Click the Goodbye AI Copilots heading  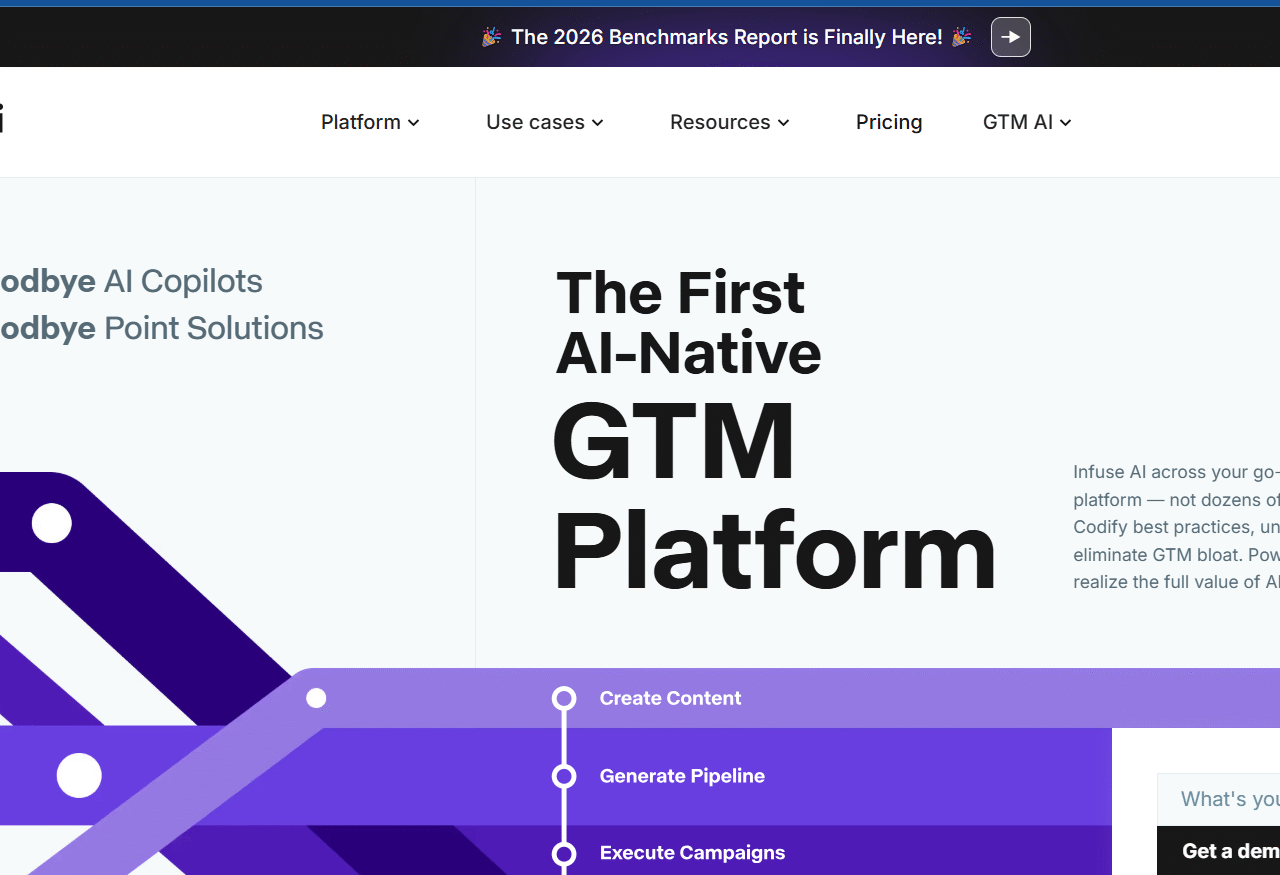130,281
